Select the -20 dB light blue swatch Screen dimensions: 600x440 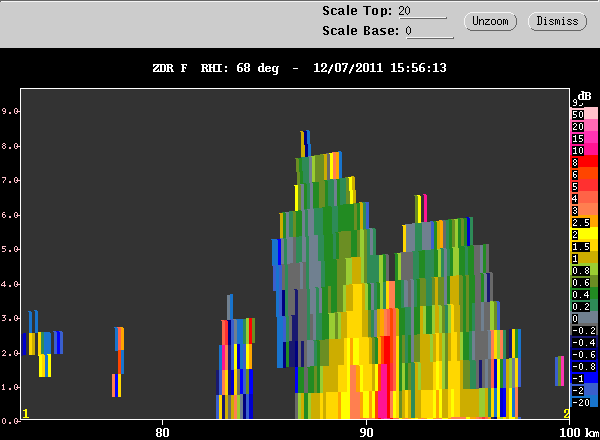[584, 402]
